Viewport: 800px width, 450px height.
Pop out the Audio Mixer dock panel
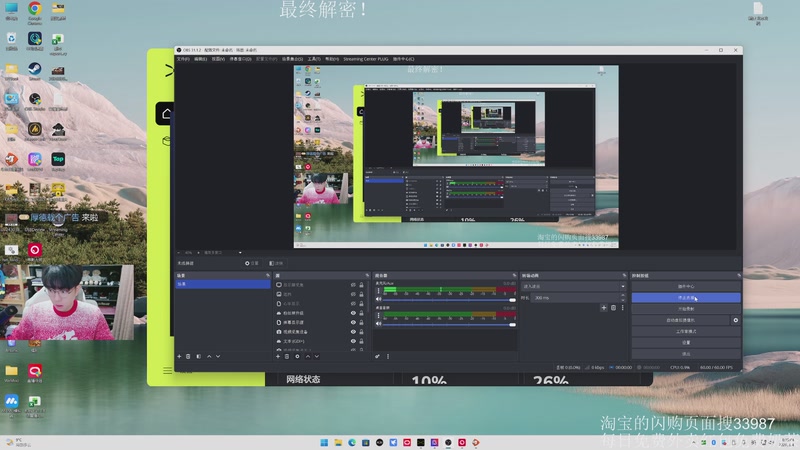tap(514, 276)
